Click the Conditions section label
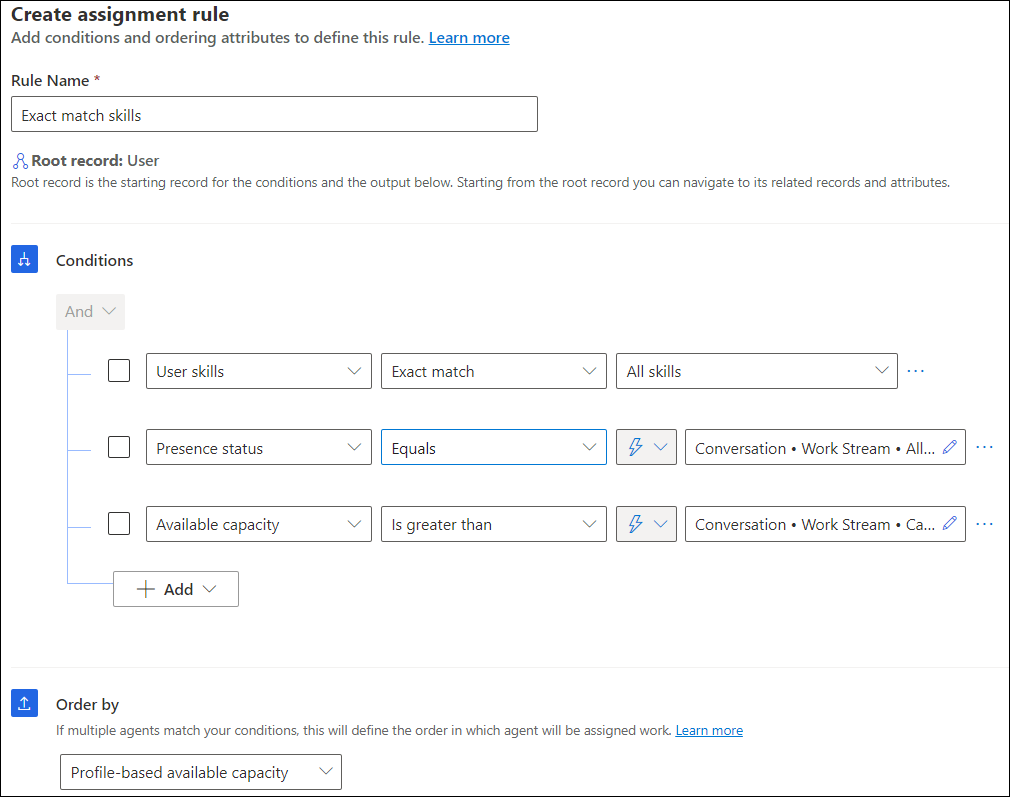Viewport: 1010px width, 797px height. pos(95,260)
